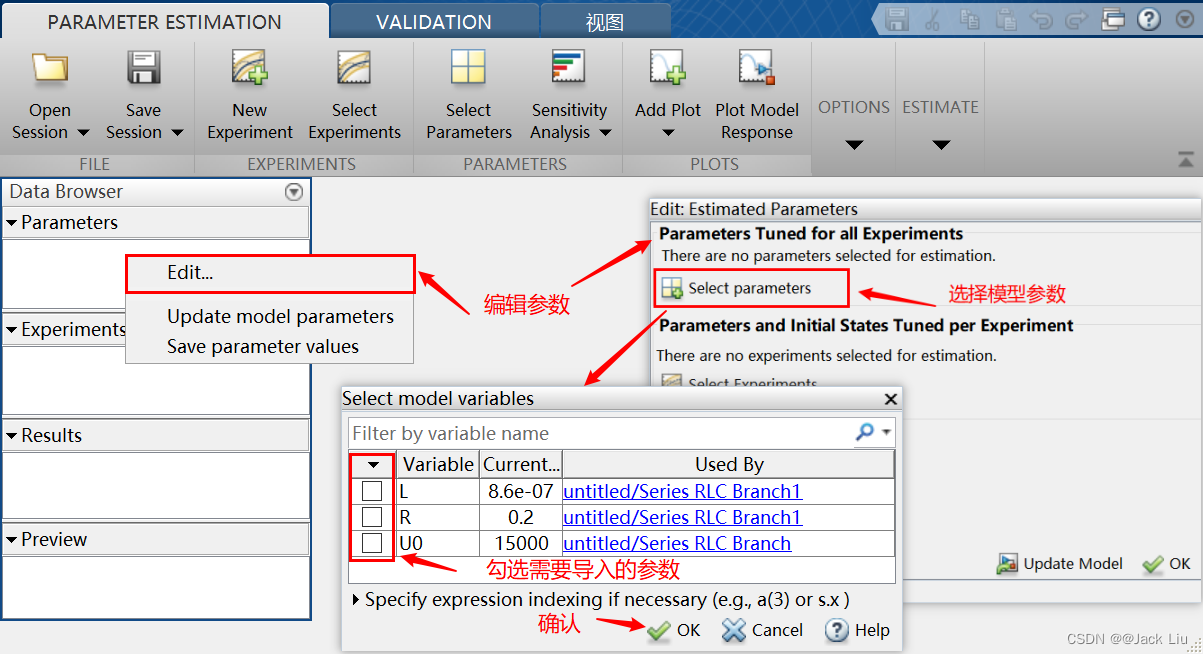The height and width of the screenshot is (654, 1203).
Task: Collapse the Results panel section
Action: click(x=12, y=436)
